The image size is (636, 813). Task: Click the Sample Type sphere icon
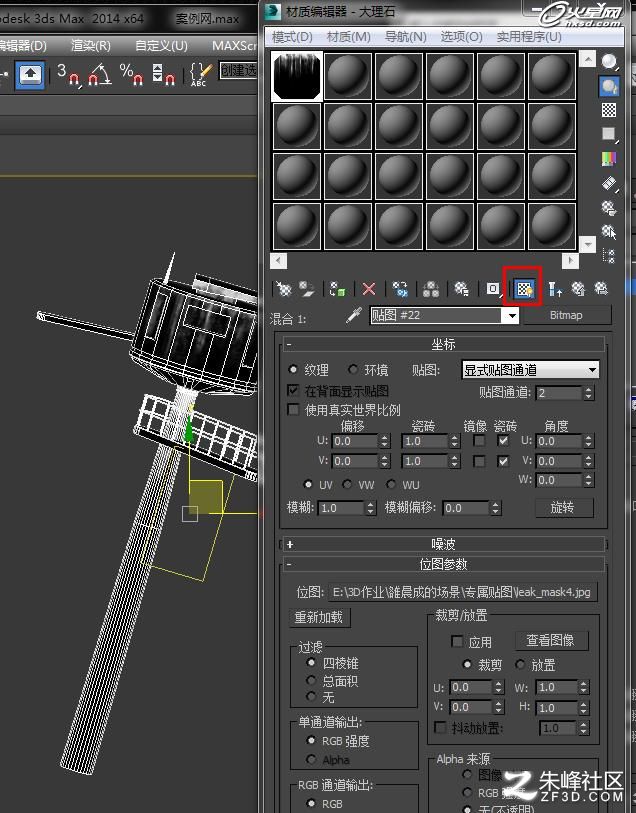609,62
